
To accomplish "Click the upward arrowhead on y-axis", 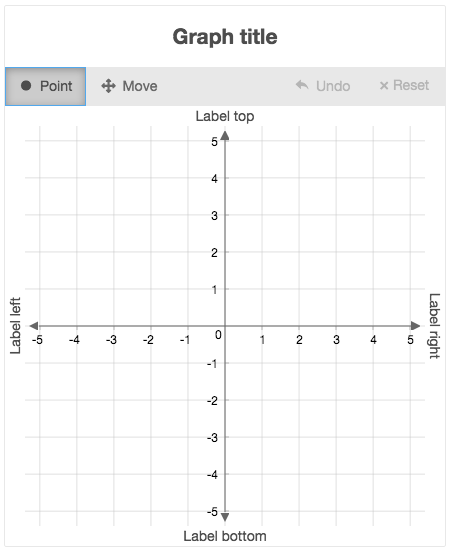I will (225, 136).
